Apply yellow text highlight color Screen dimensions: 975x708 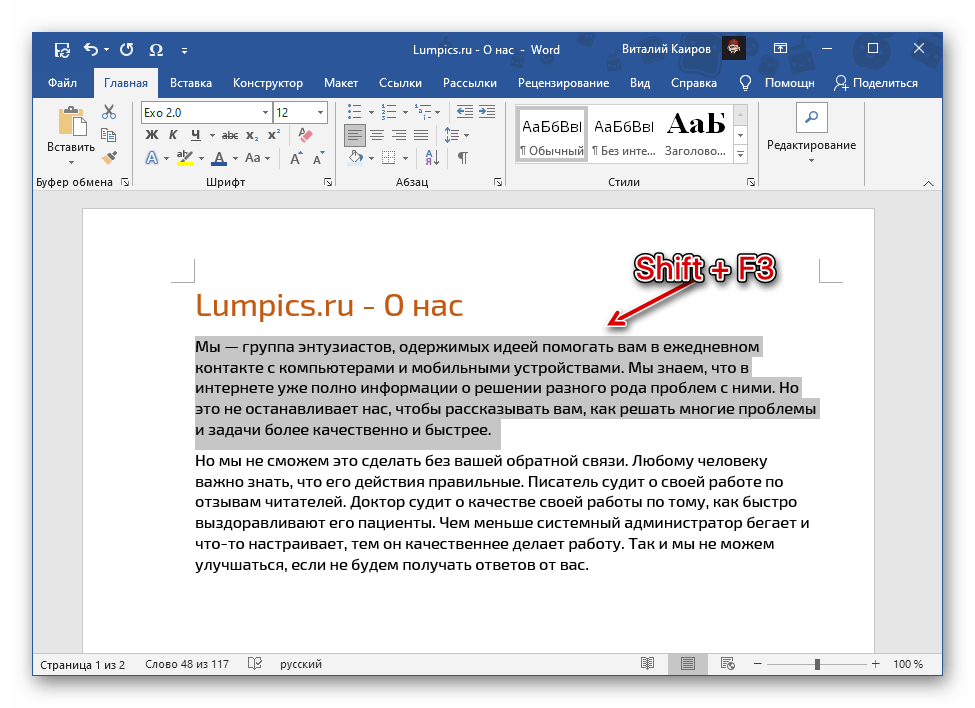point(185,158)
